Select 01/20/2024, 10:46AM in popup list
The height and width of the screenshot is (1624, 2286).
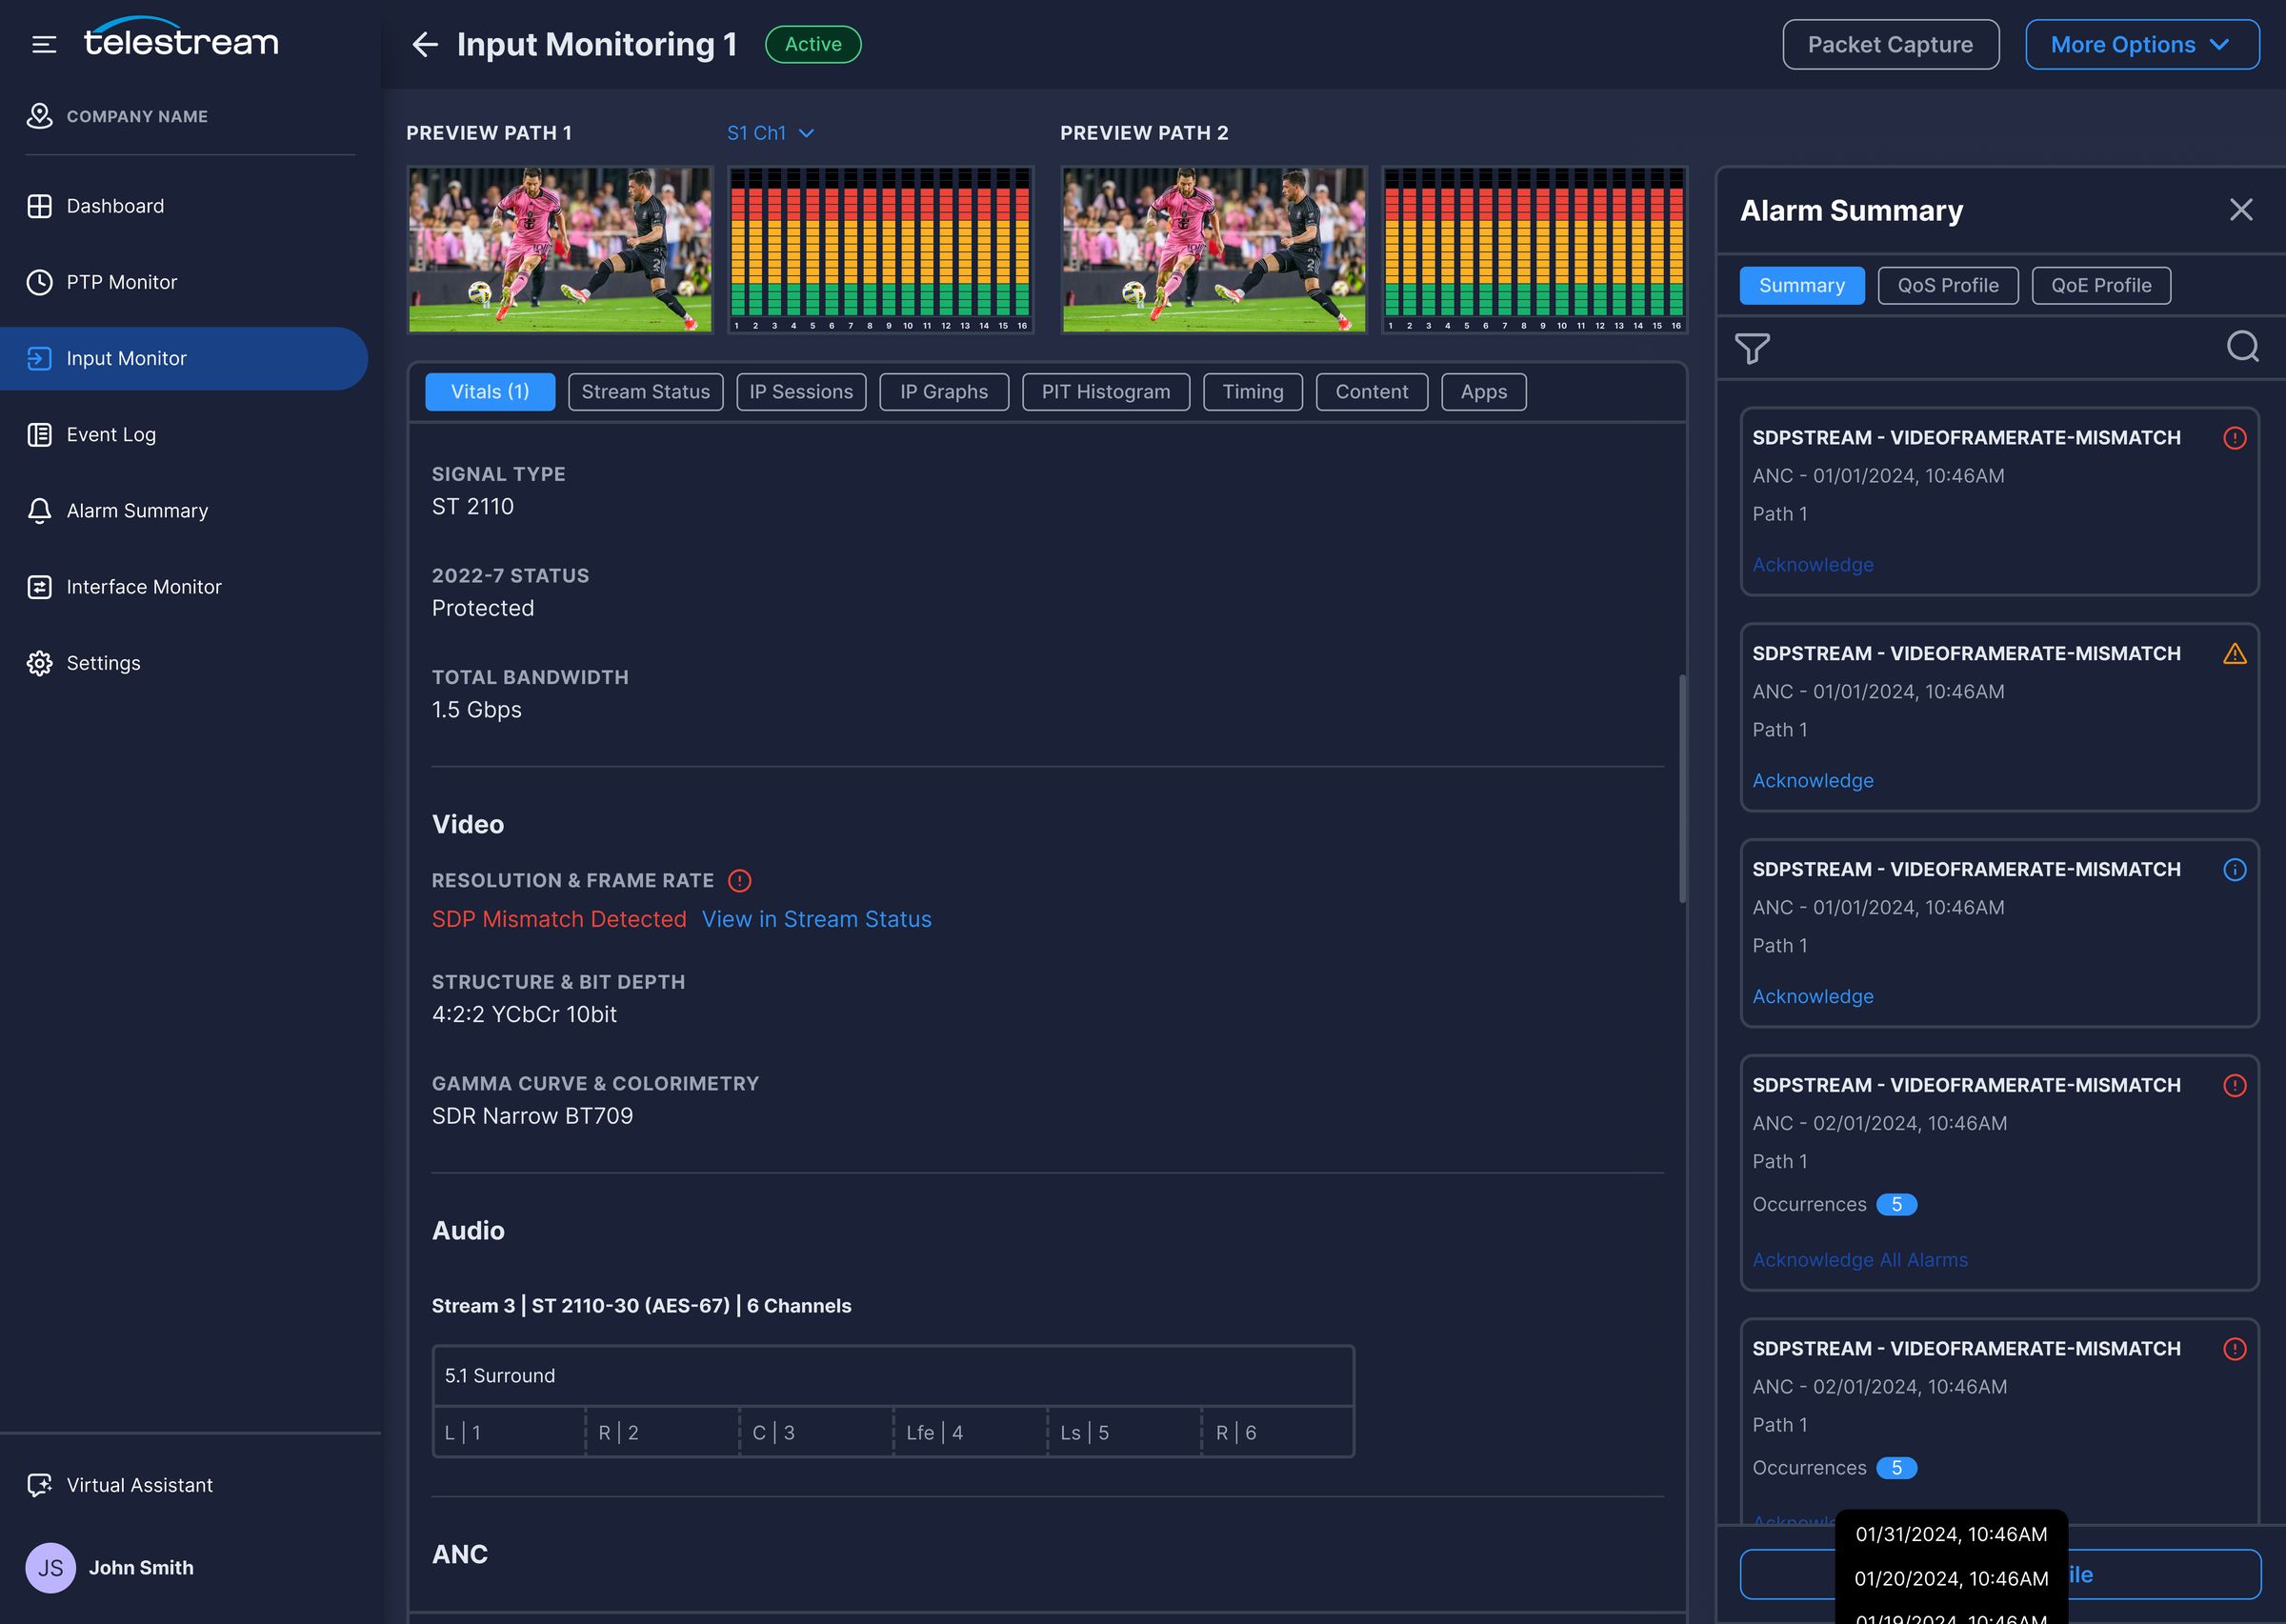[x=1951, y=1579]
